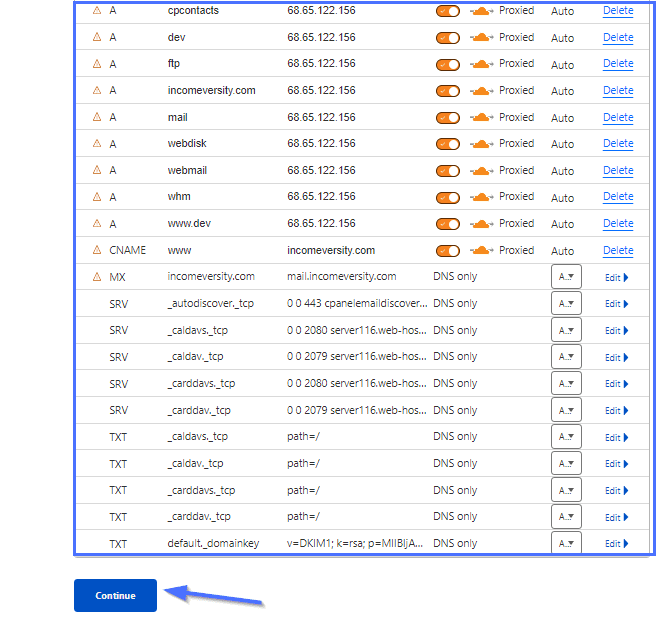Open the TTL dropdown for _autodiscover._tcp
Viewport: 672px width, 620px height.
coord(566,303)
